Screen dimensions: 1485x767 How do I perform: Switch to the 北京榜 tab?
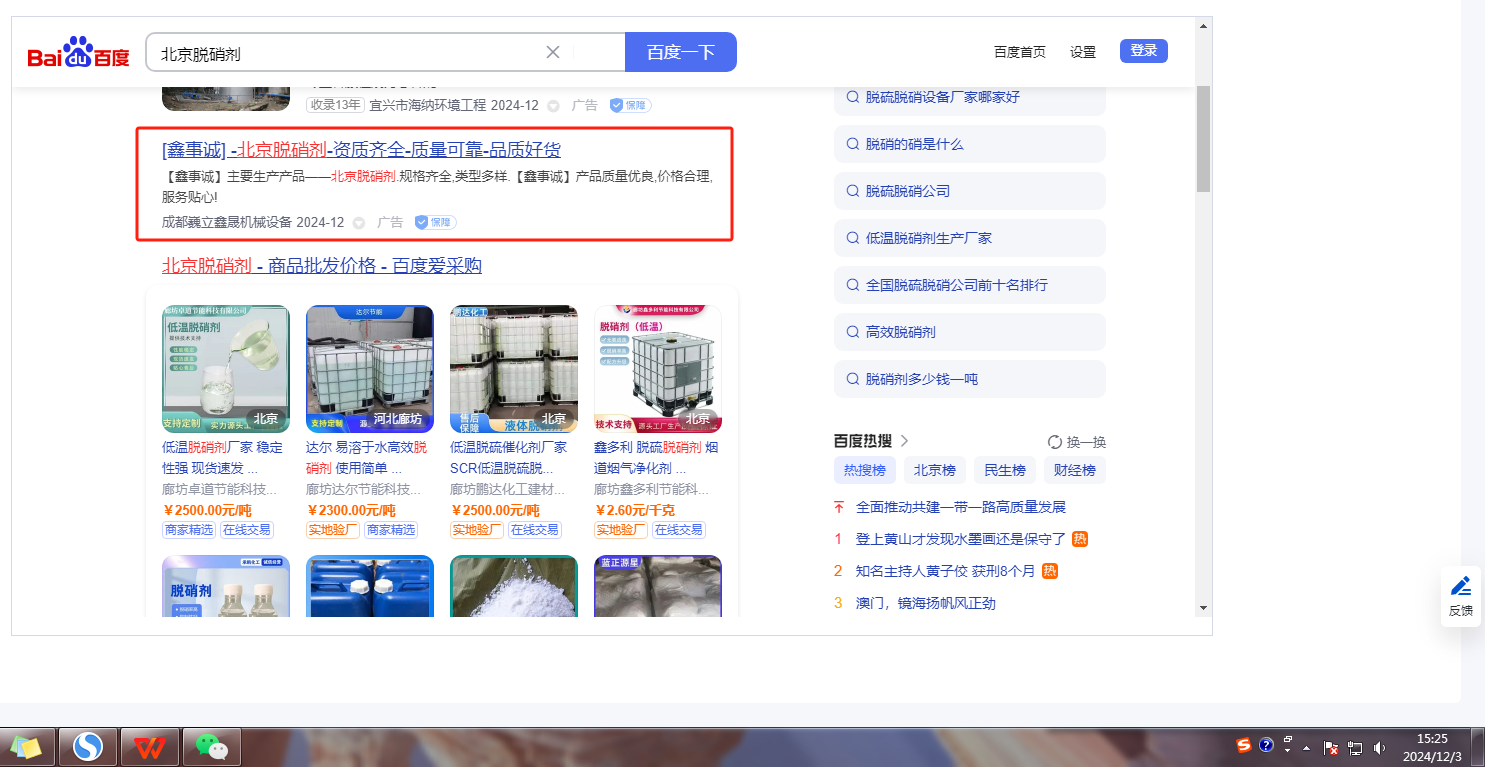pyautogui.click(x=935, y=470)
